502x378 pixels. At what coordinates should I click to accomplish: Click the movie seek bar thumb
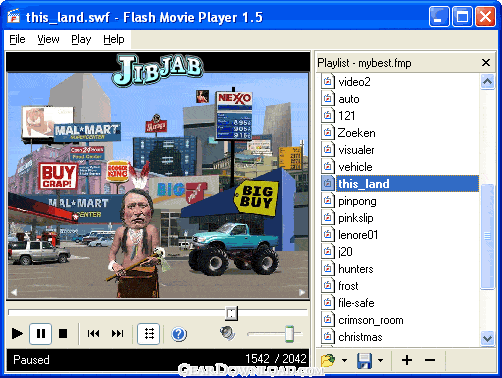pos(231,313)
